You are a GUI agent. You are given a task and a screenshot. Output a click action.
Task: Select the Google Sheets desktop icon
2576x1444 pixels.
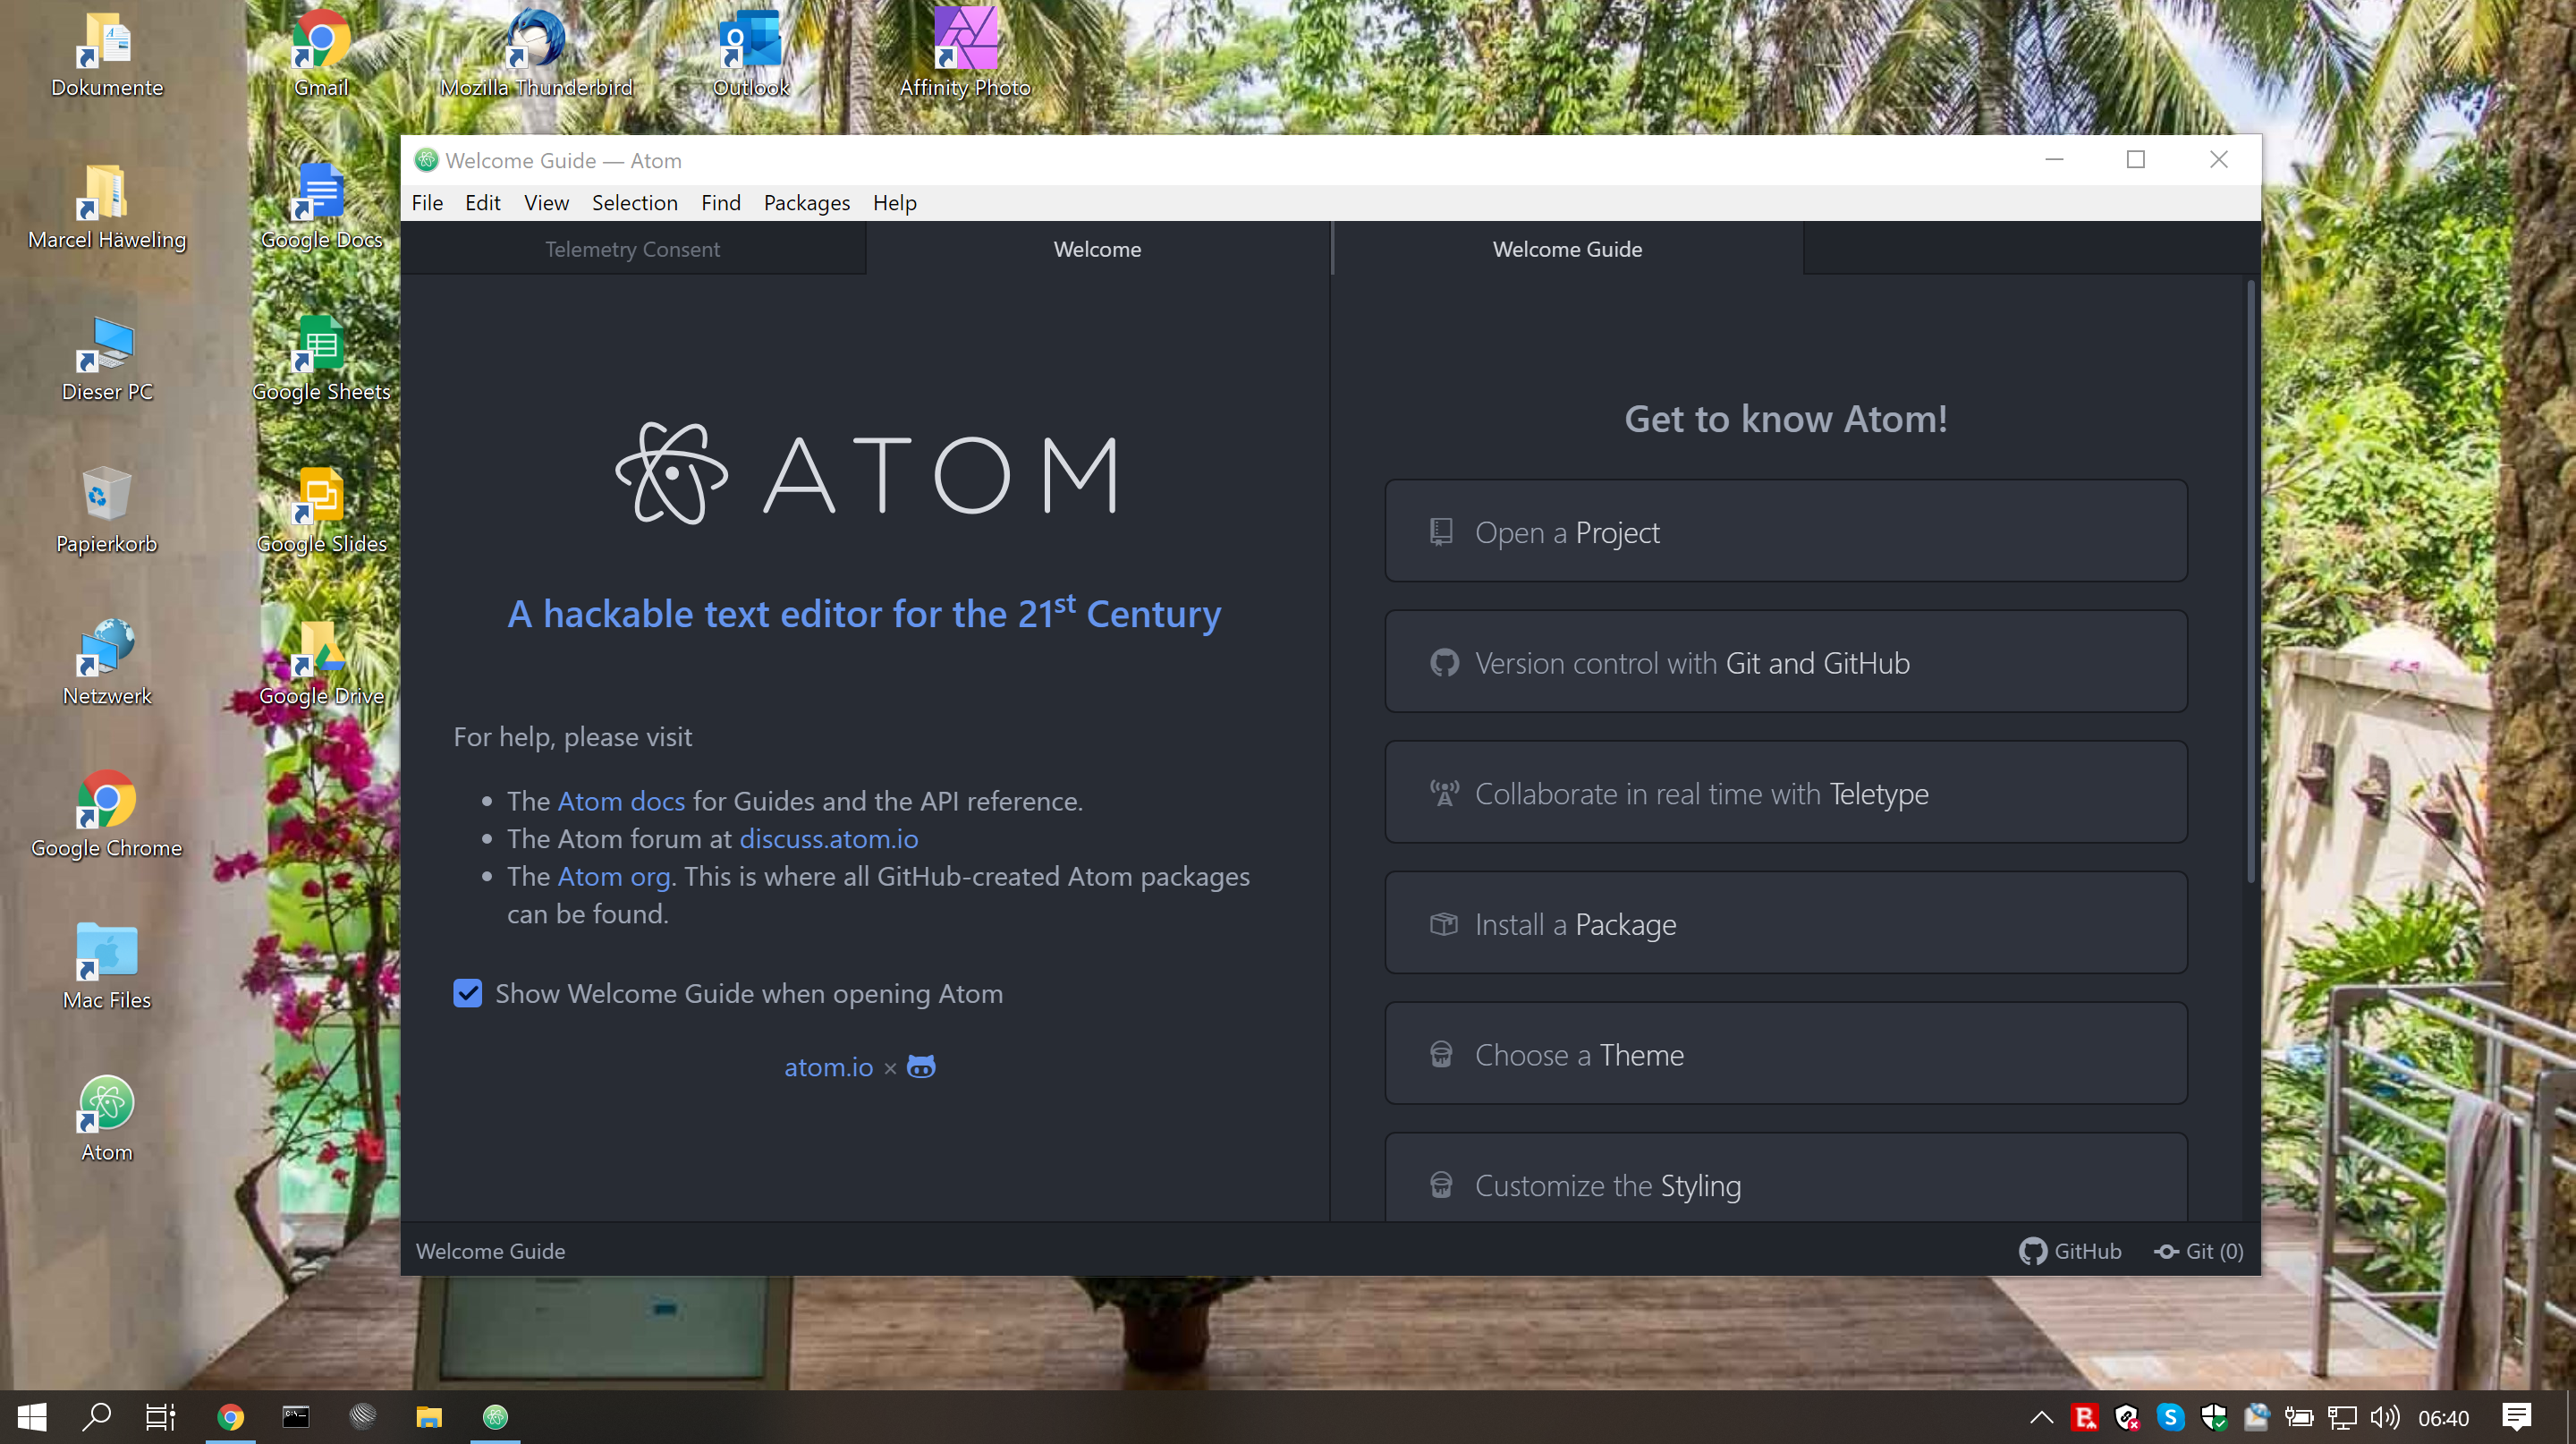click(x=321, y=359)
